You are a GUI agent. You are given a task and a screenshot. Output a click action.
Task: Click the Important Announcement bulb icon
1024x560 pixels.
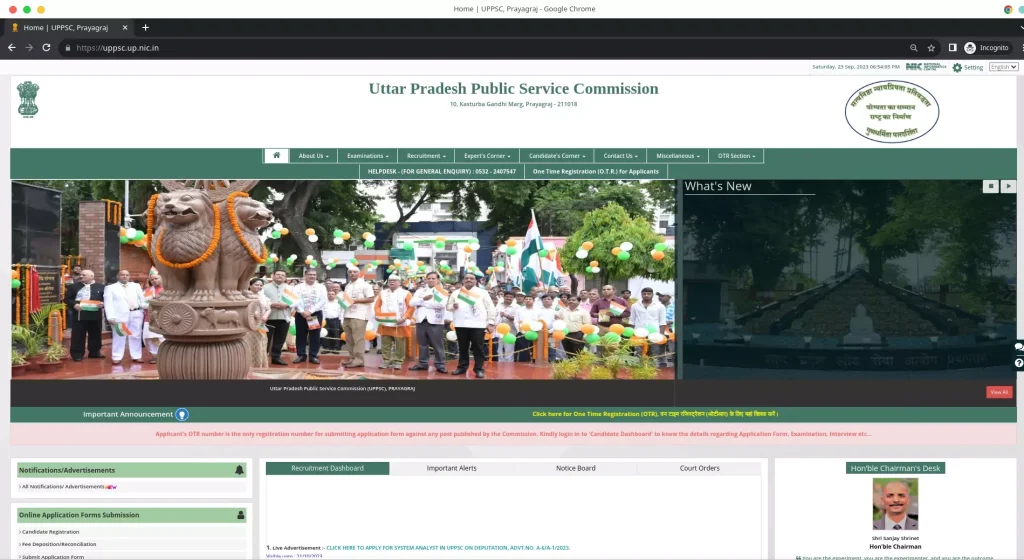click(182, 414)
